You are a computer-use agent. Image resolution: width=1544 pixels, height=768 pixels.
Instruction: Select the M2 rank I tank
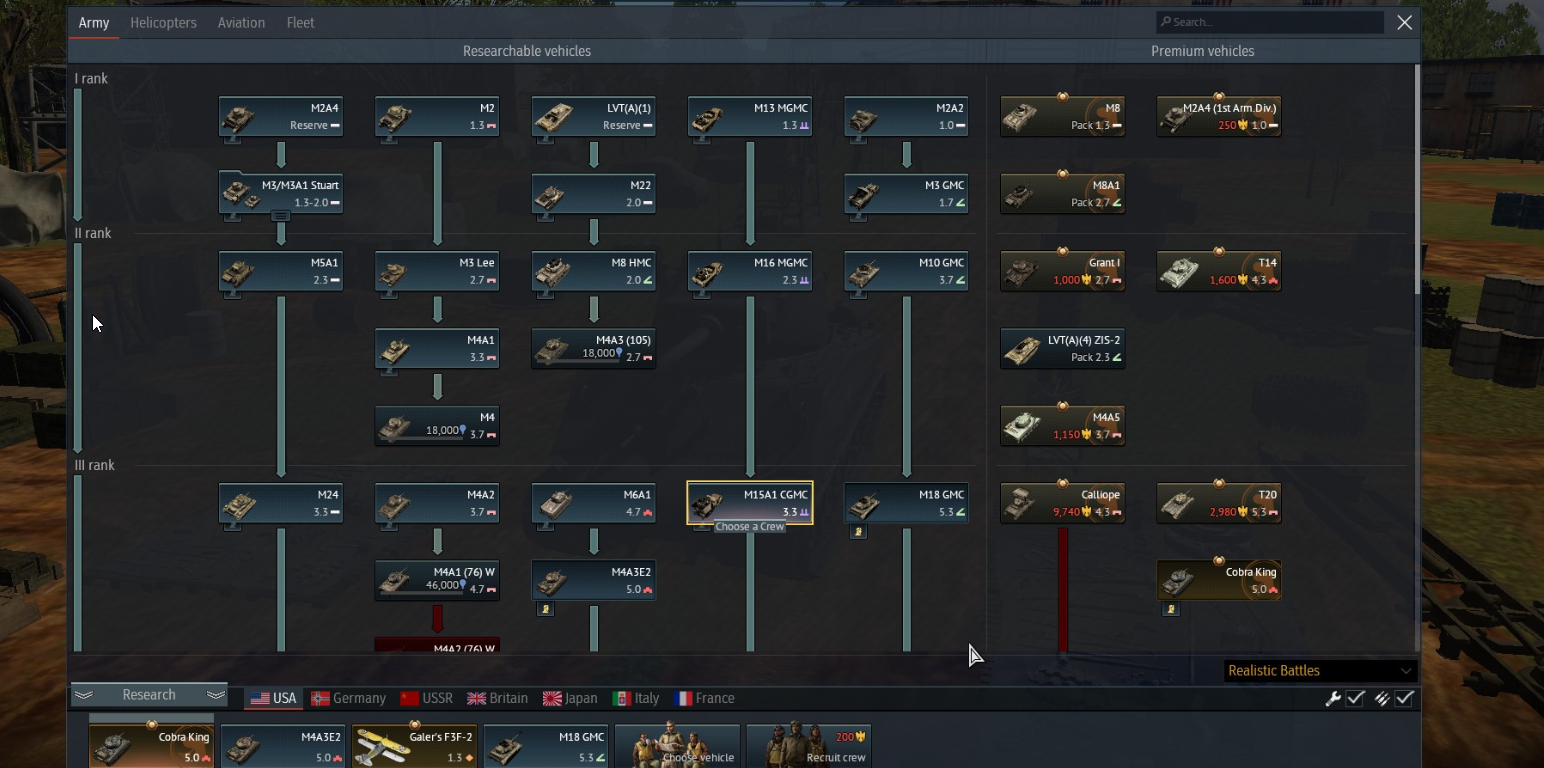(437, 117)
